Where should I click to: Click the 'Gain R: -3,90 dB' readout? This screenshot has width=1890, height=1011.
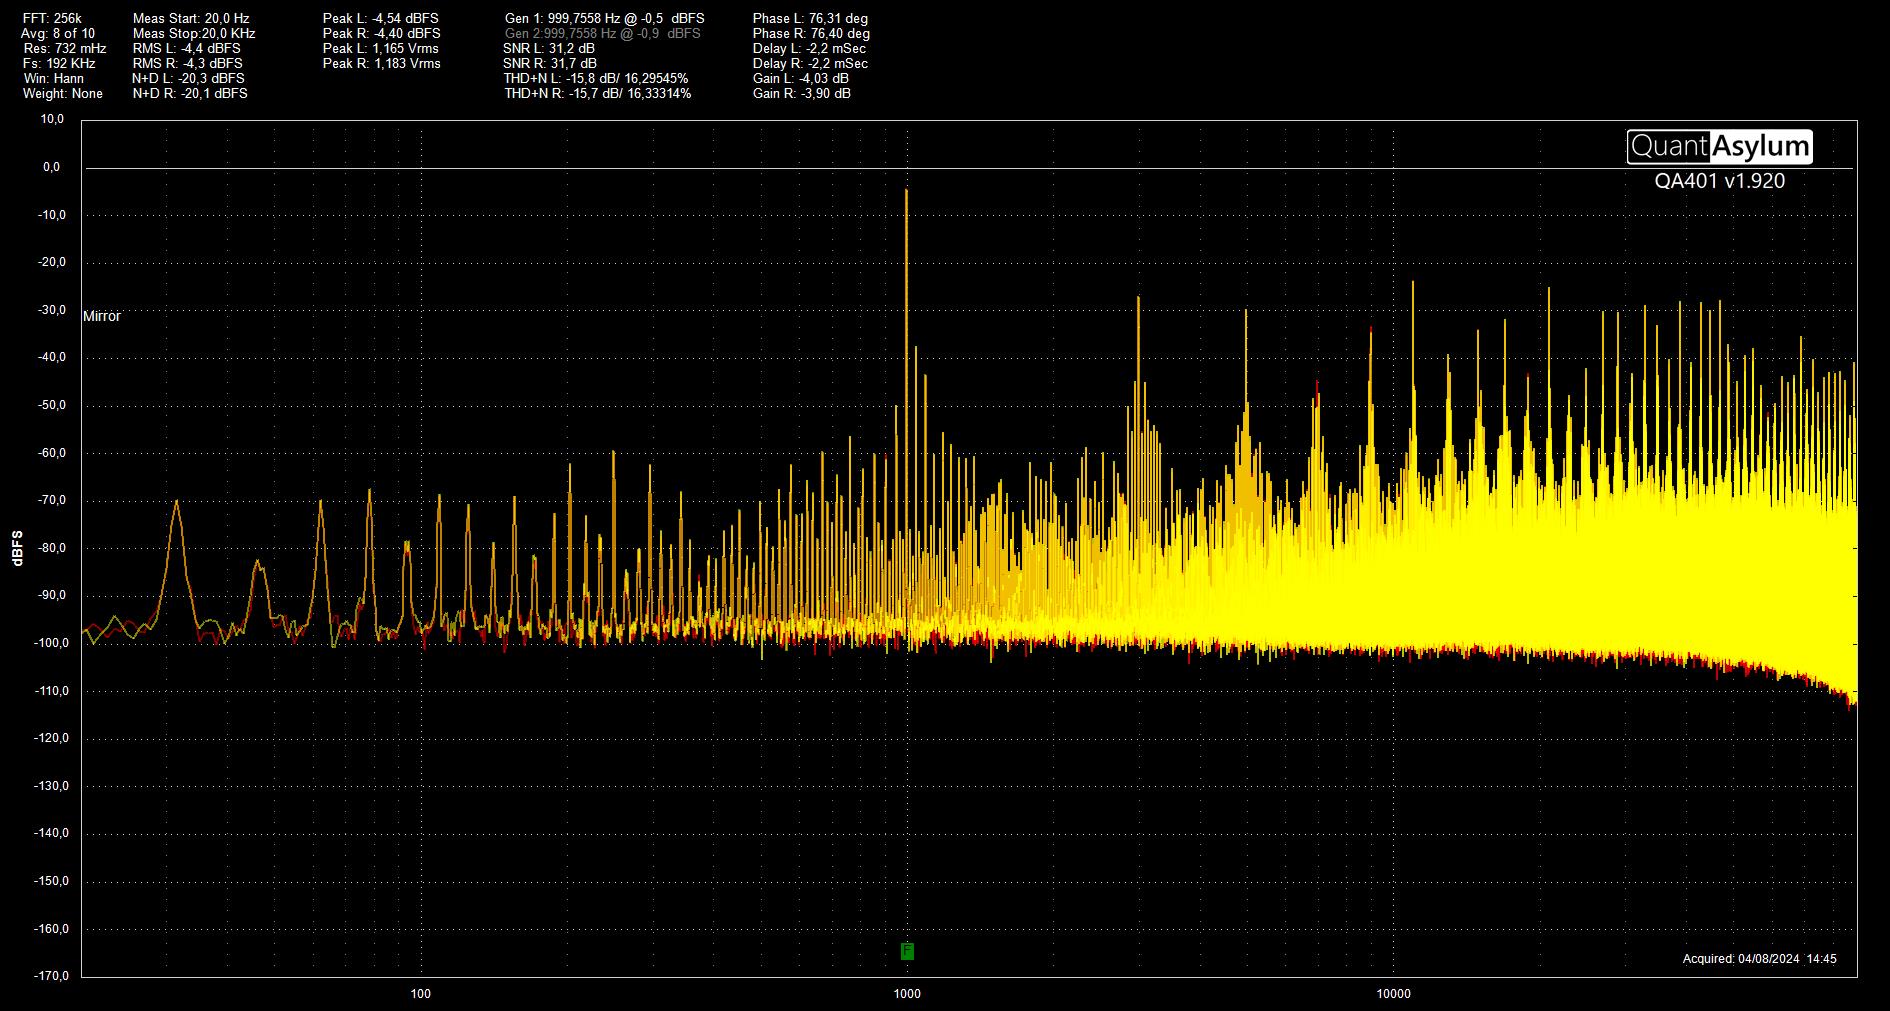(802, 93)
